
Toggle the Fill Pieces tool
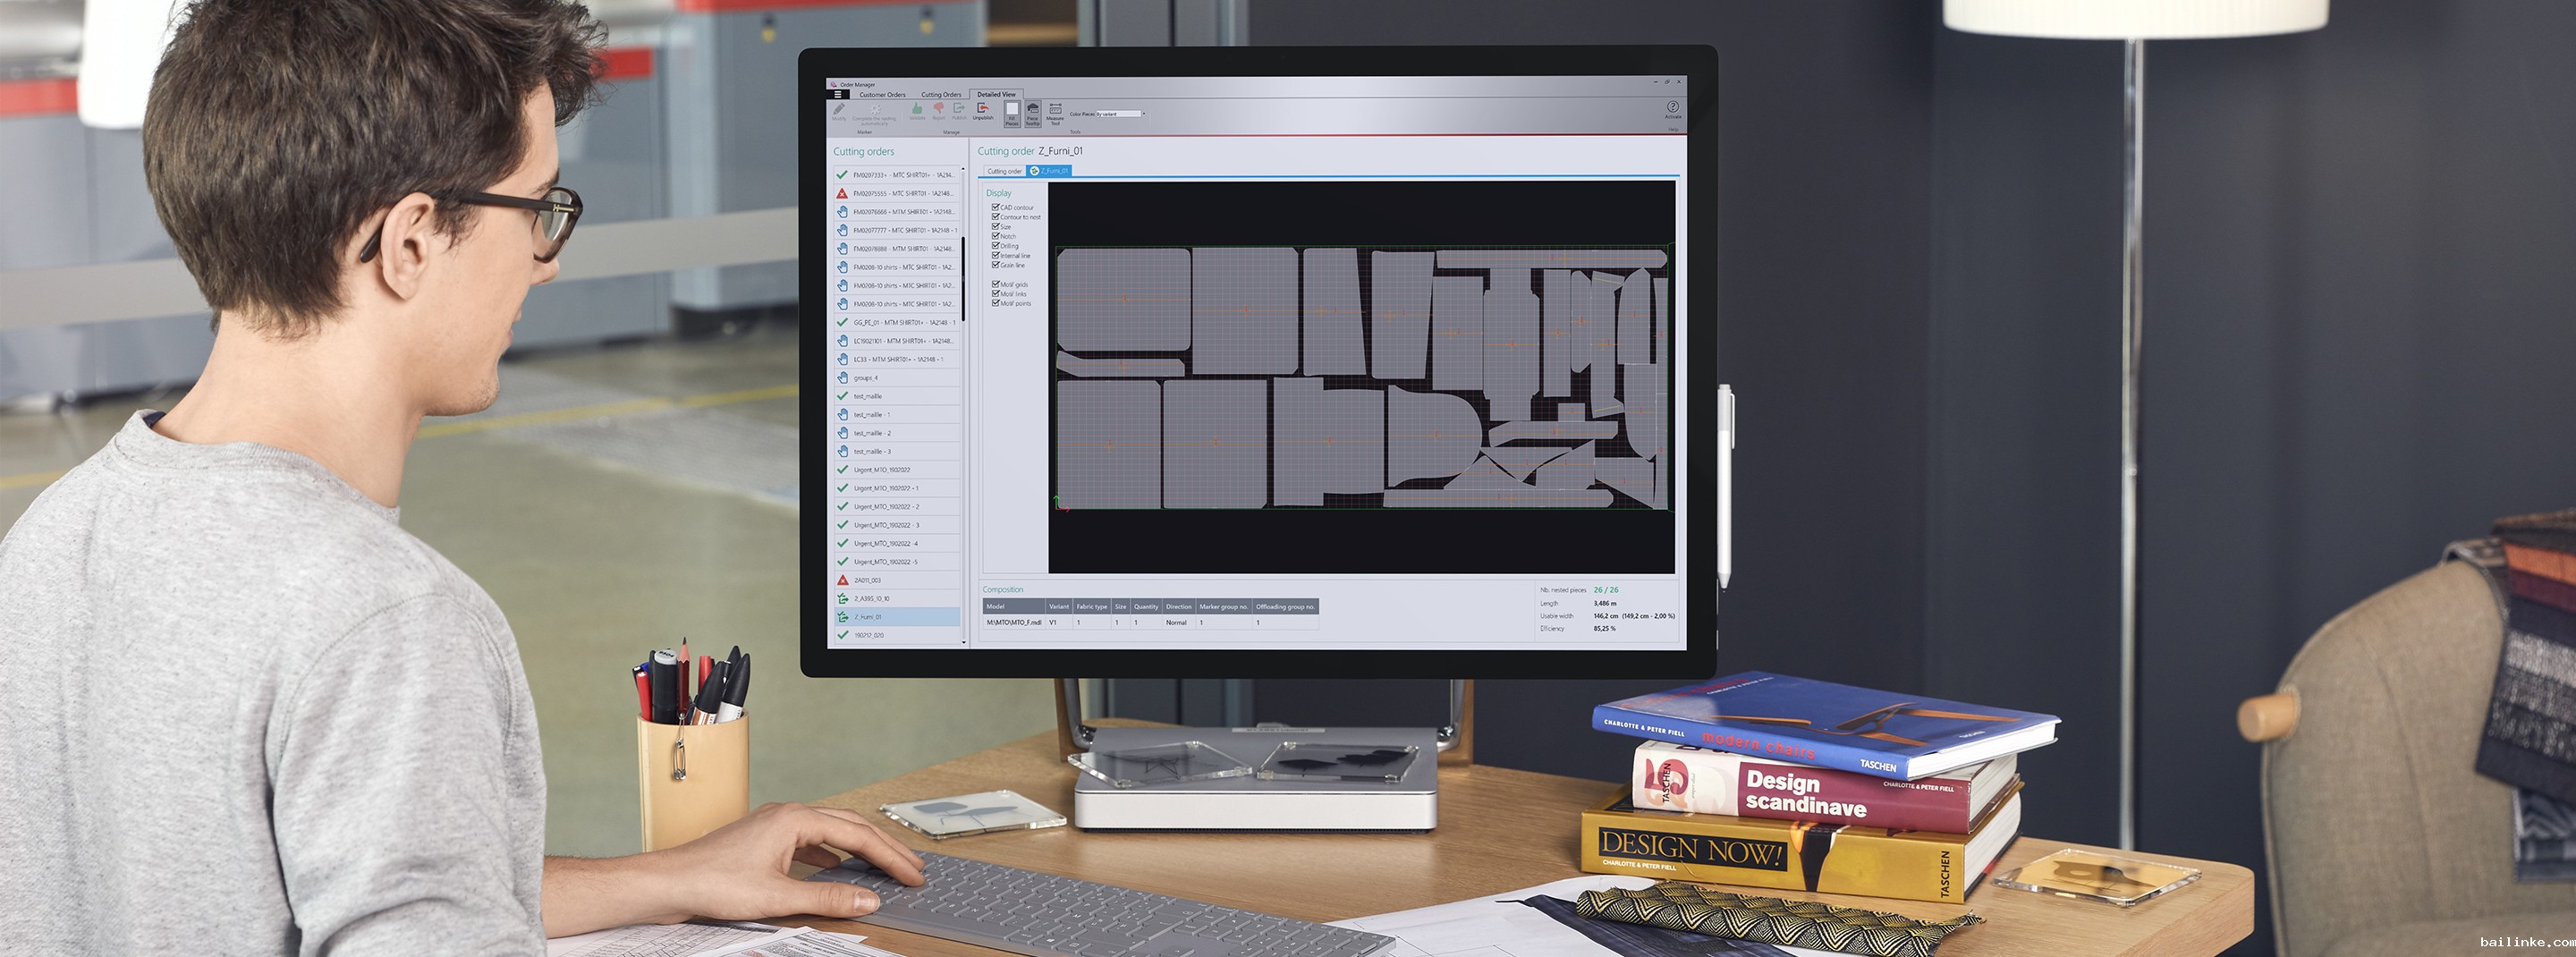1011,111
